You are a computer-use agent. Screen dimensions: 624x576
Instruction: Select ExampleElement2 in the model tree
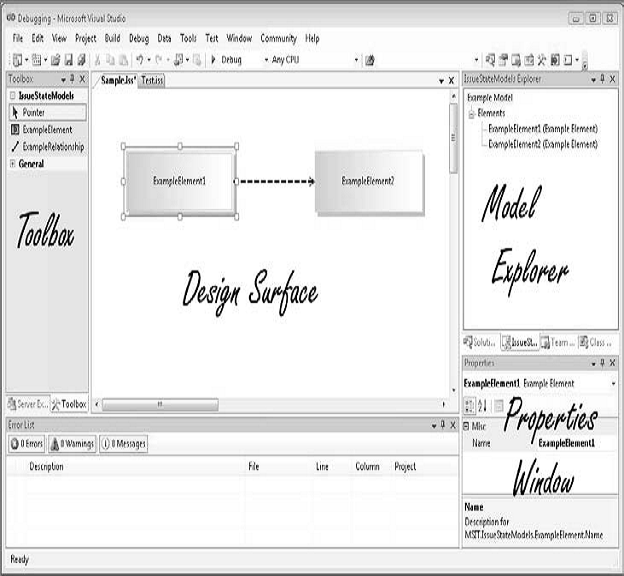(x=542, y=144)
